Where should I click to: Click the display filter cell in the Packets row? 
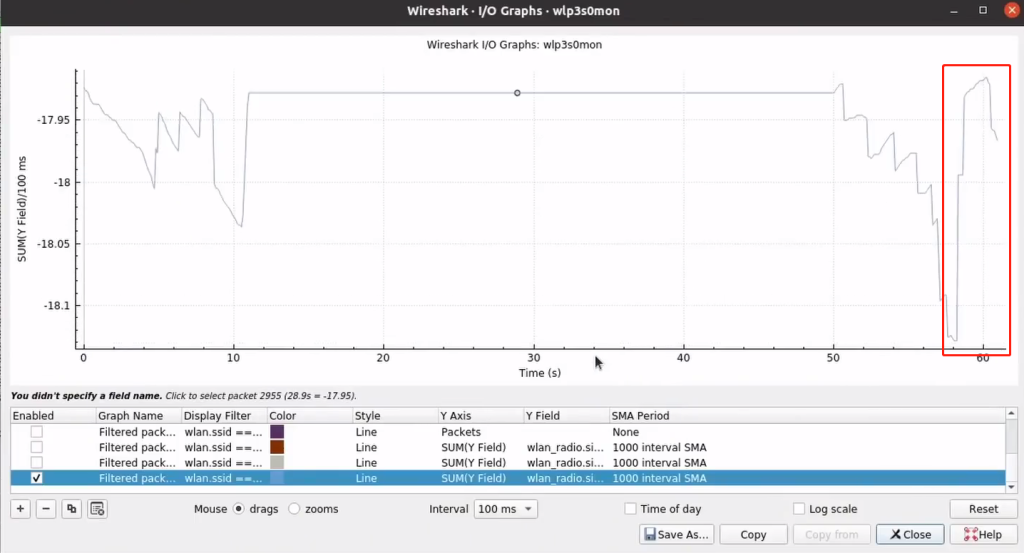(223, 432)
